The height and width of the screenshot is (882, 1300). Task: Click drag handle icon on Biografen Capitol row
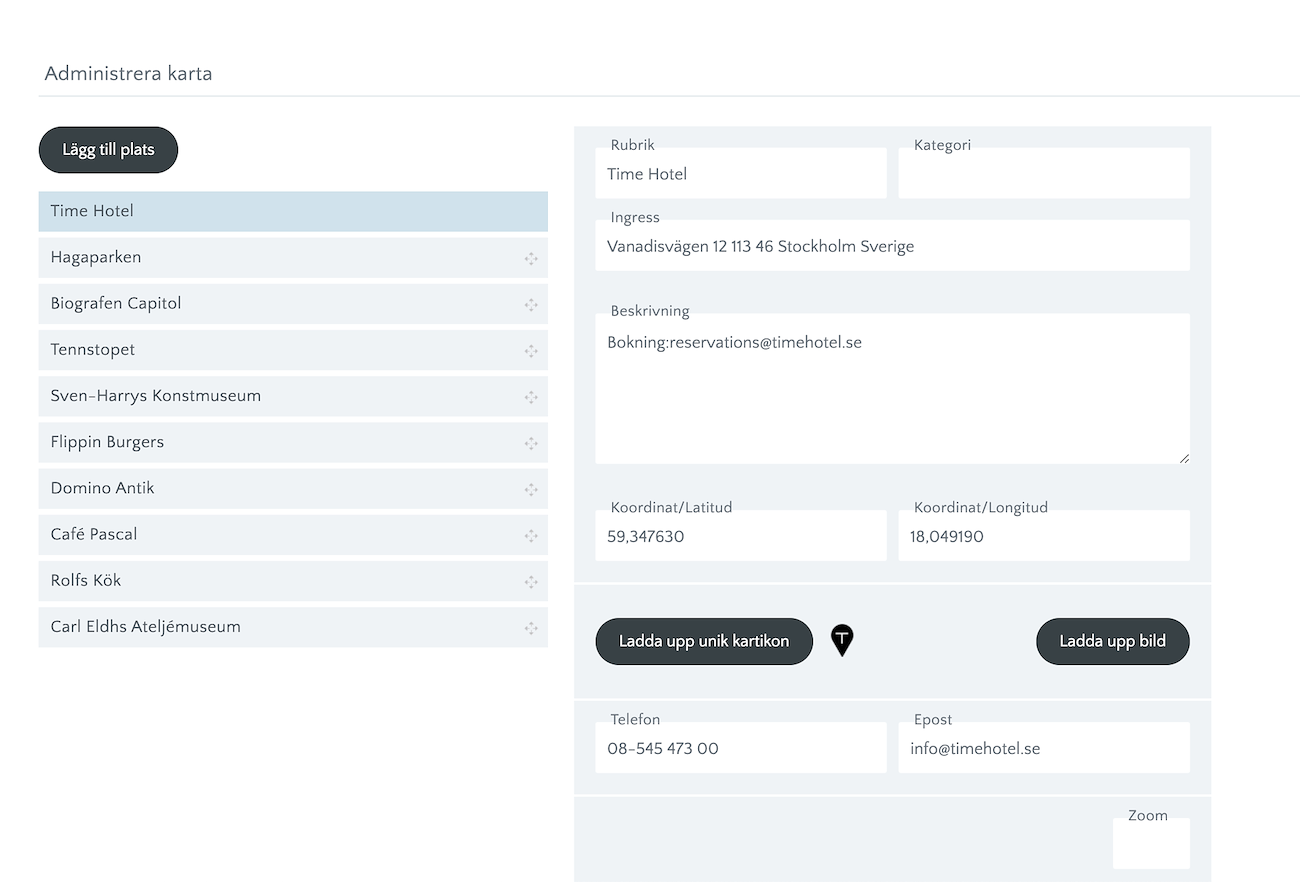tap(531, 305)
